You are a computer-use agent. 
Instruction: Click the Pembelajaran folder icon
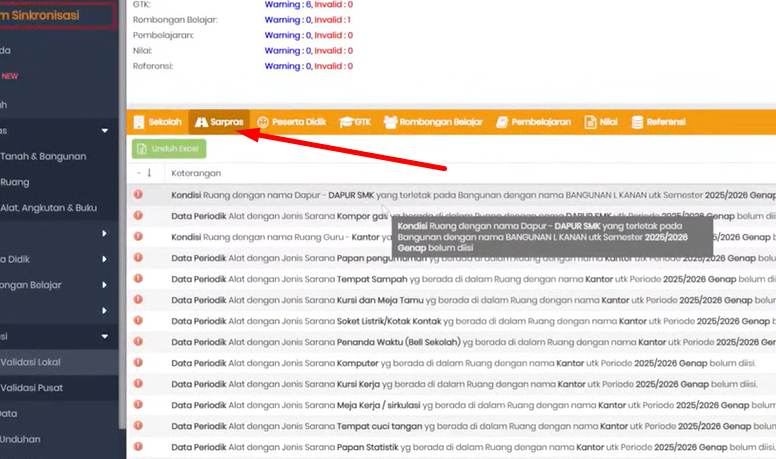502,122
